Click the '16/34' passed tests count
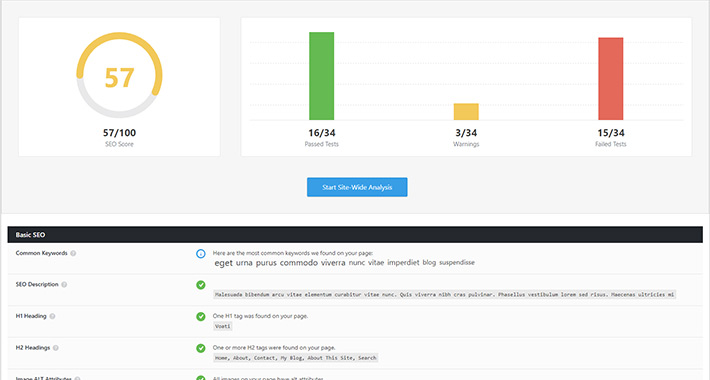This screenshot has width=710, height=380. pos(321,133)
